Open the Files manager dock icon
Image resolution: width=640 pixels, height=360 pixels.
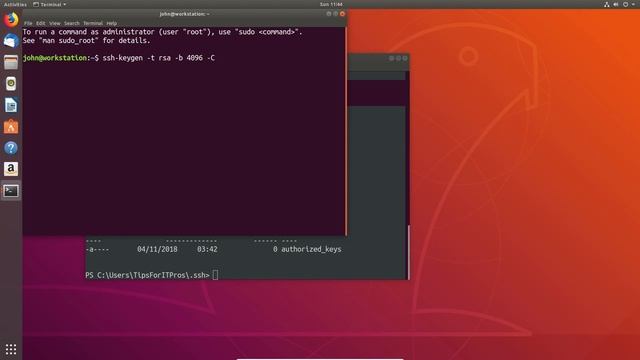click(11, 62)
